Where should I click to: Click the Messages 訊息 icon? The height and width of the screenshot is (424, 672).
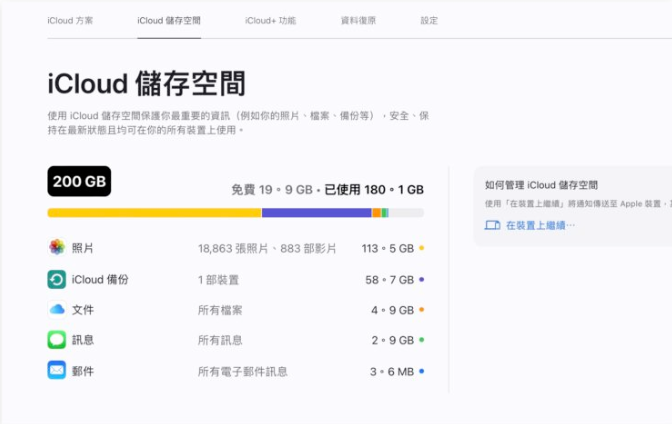point(57,340)
